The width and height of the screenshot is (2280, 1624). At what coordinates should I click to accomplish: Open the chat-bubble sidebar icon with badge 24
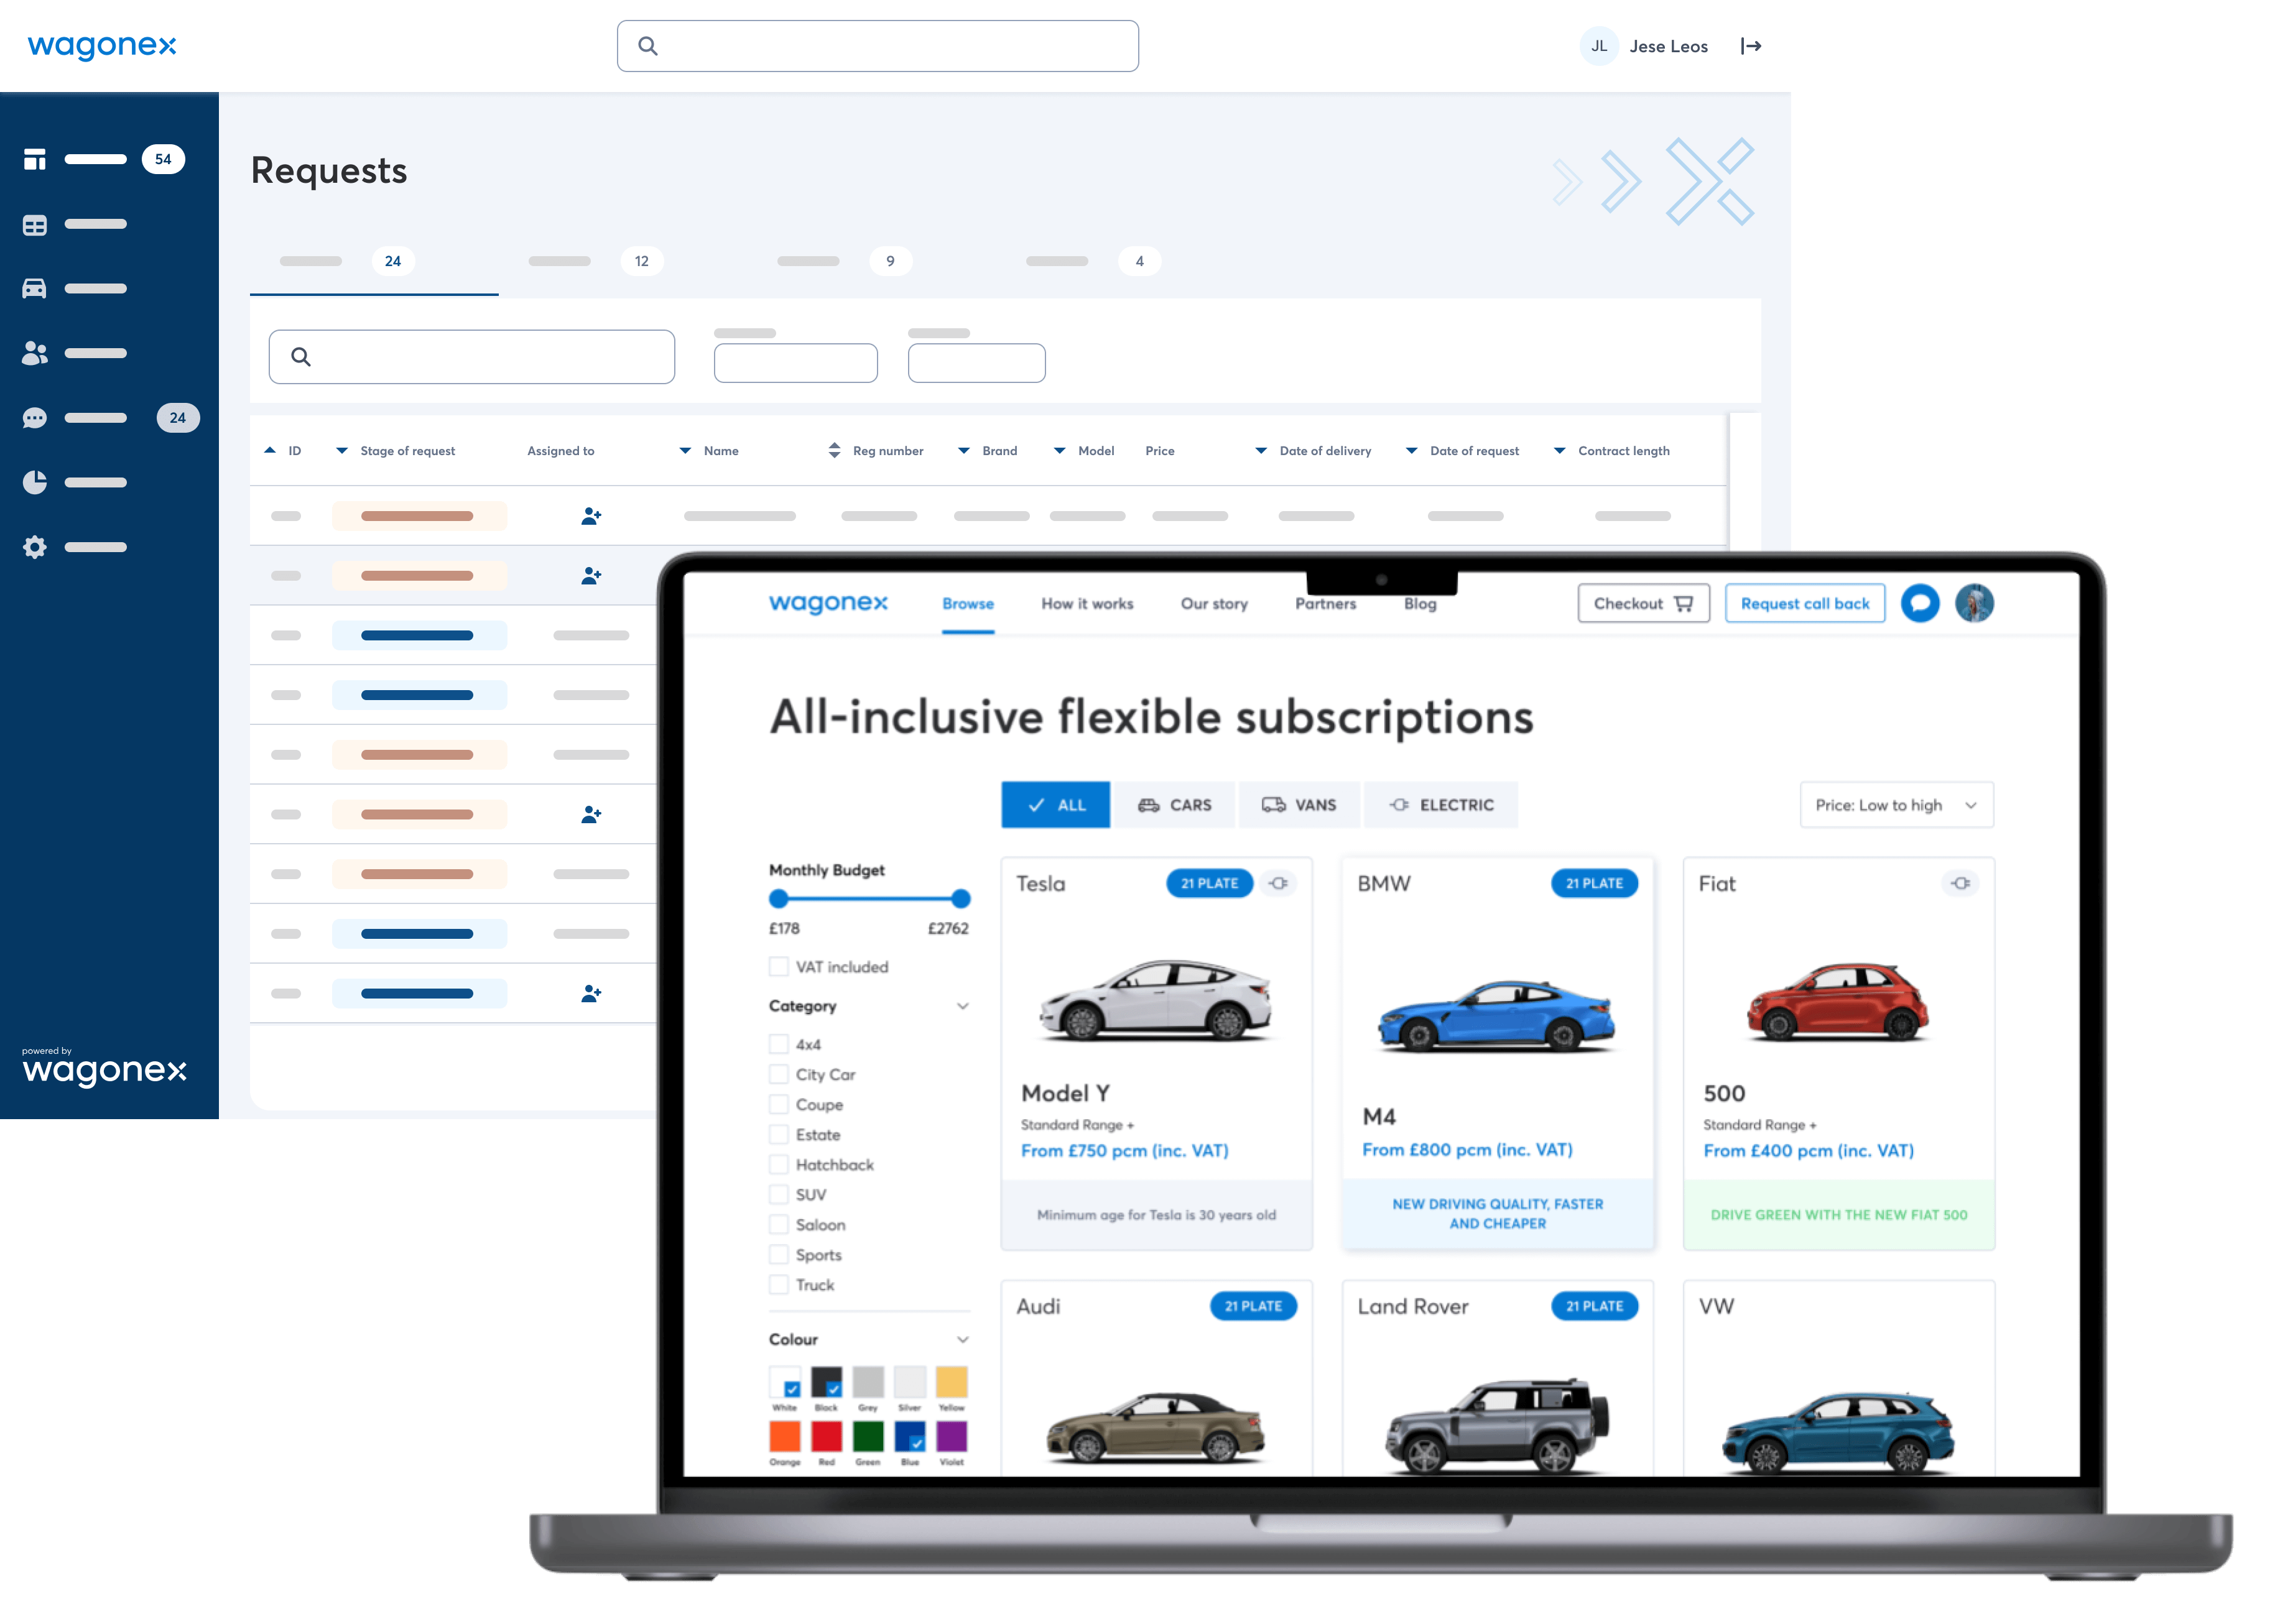click(x=35, y=418)
